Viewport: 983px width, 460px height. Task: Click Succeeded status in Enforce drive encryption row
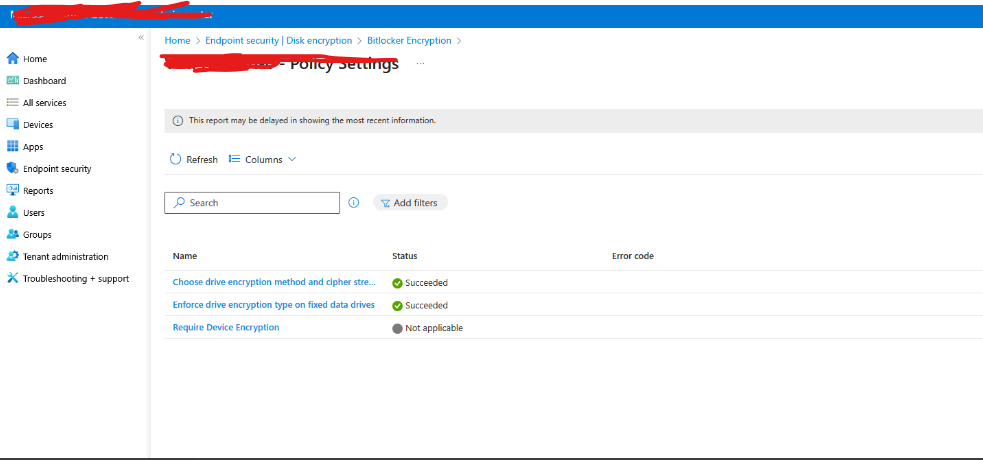point(426,305)
